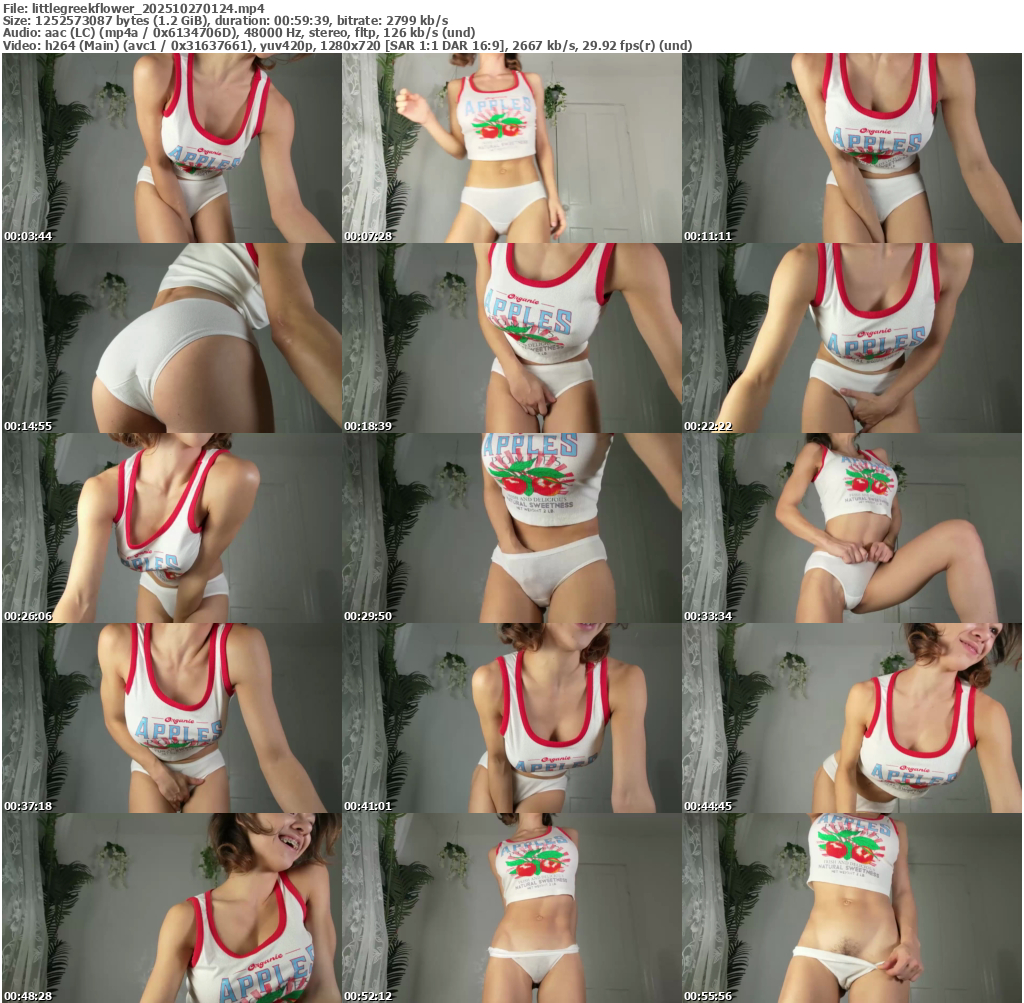Choose the preview frame marked 00:33:34
Image resolution: width=1024 pixels, height=1003 pixels.
[x=852, y=528]
